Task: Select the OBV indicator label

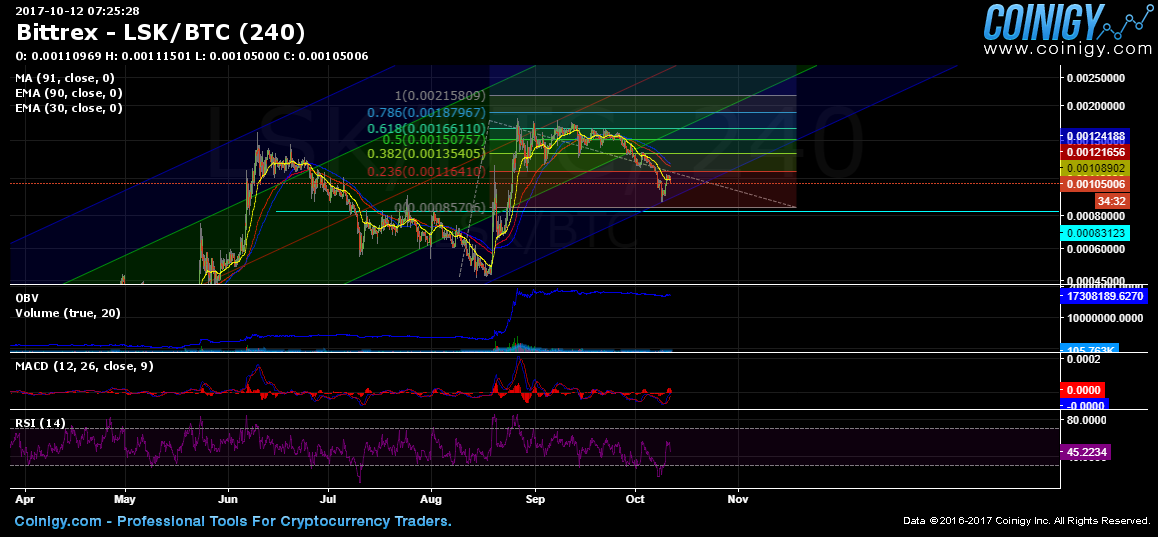Action: (27, 298)
